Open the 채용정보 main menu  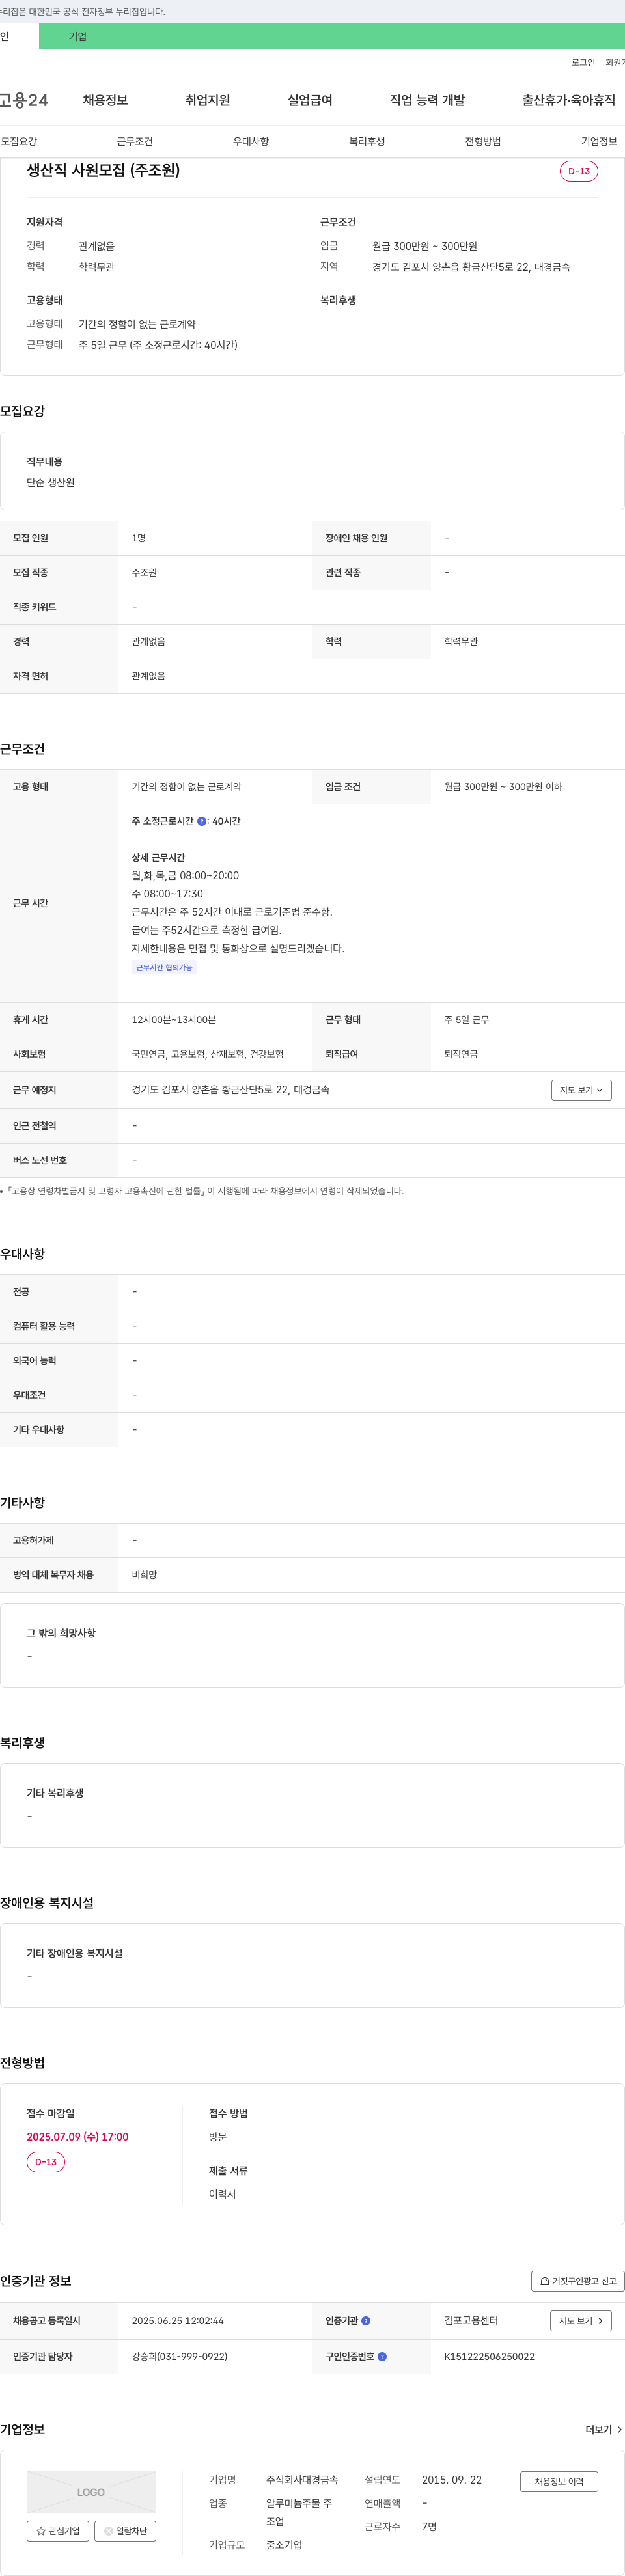(x=105, y=100)
